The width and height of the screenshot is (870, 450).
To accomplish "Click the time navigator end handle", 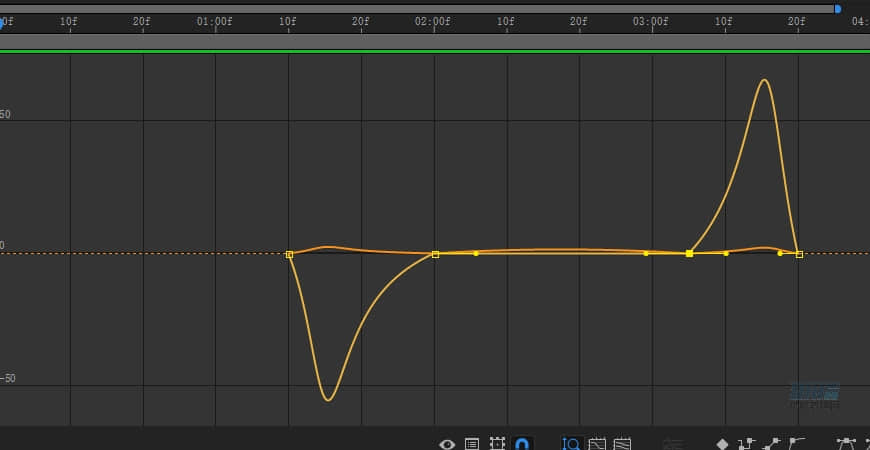I will [x=837, y=9].
